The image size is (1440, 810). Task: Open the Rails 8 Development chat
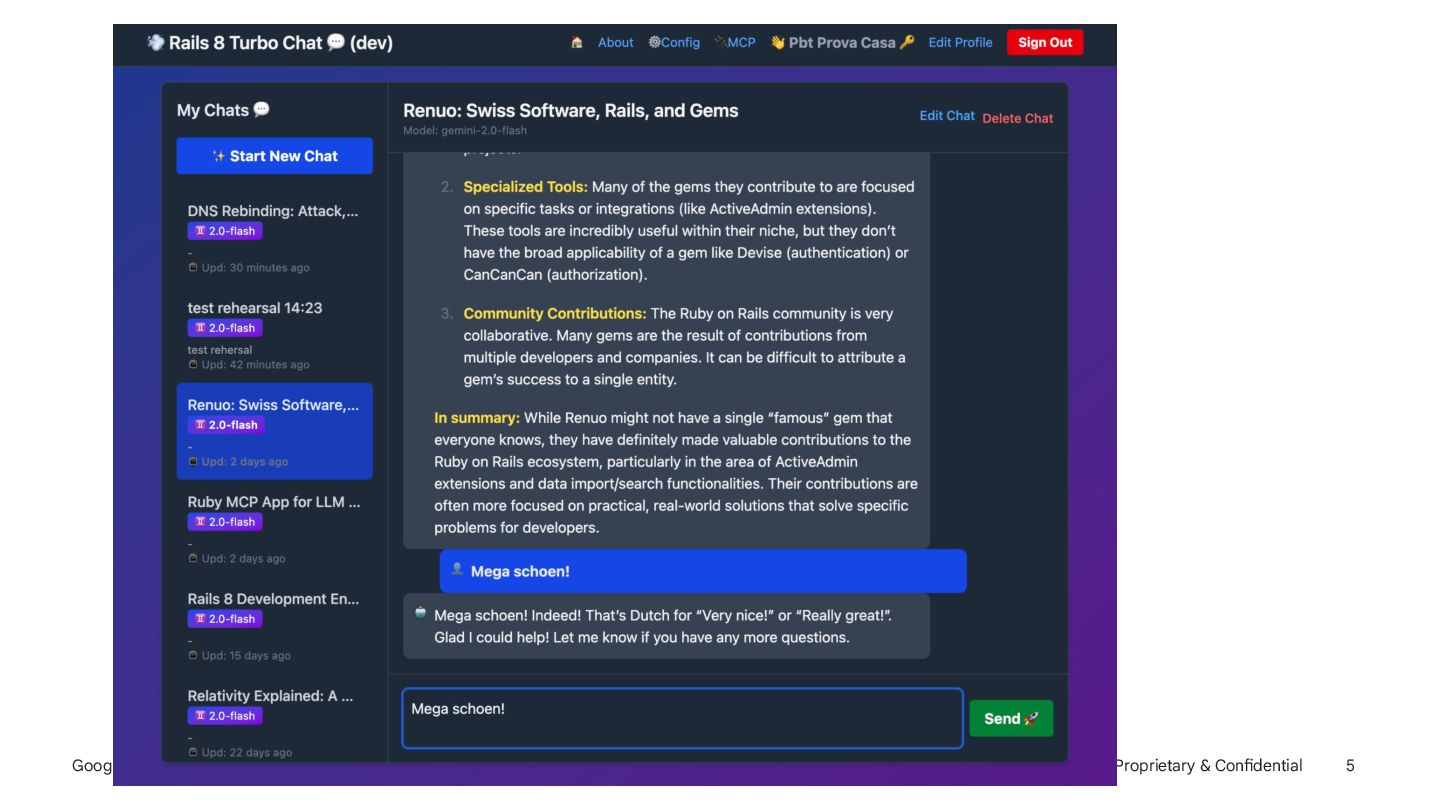[x=275, y=626]
